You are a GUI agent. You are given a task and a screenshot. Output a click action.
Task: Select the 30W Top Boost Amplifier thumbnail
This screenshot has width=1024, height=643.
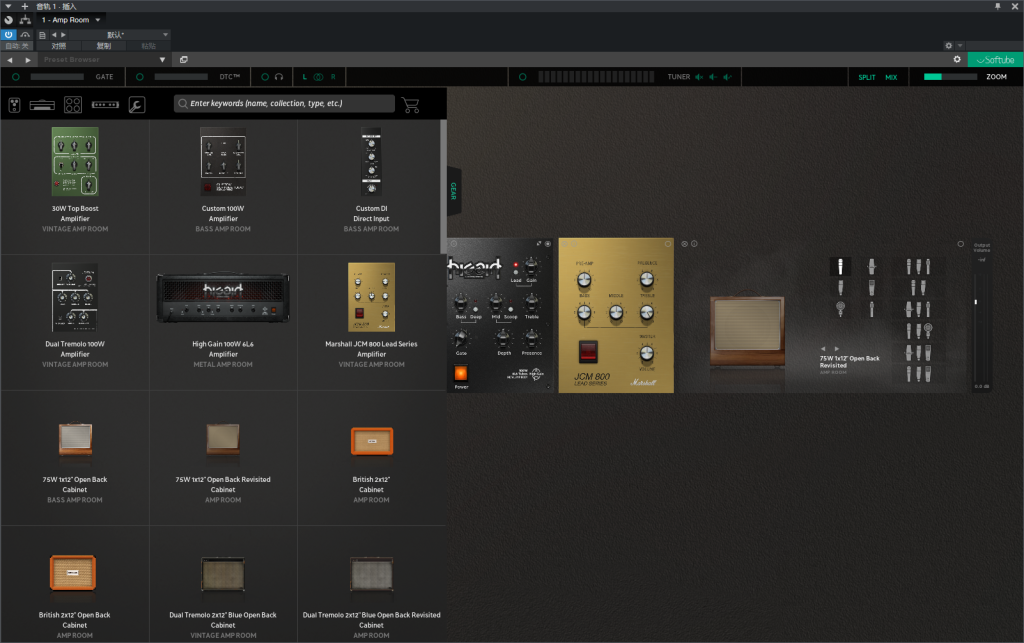pyautogui.click(x=75, y=161)
